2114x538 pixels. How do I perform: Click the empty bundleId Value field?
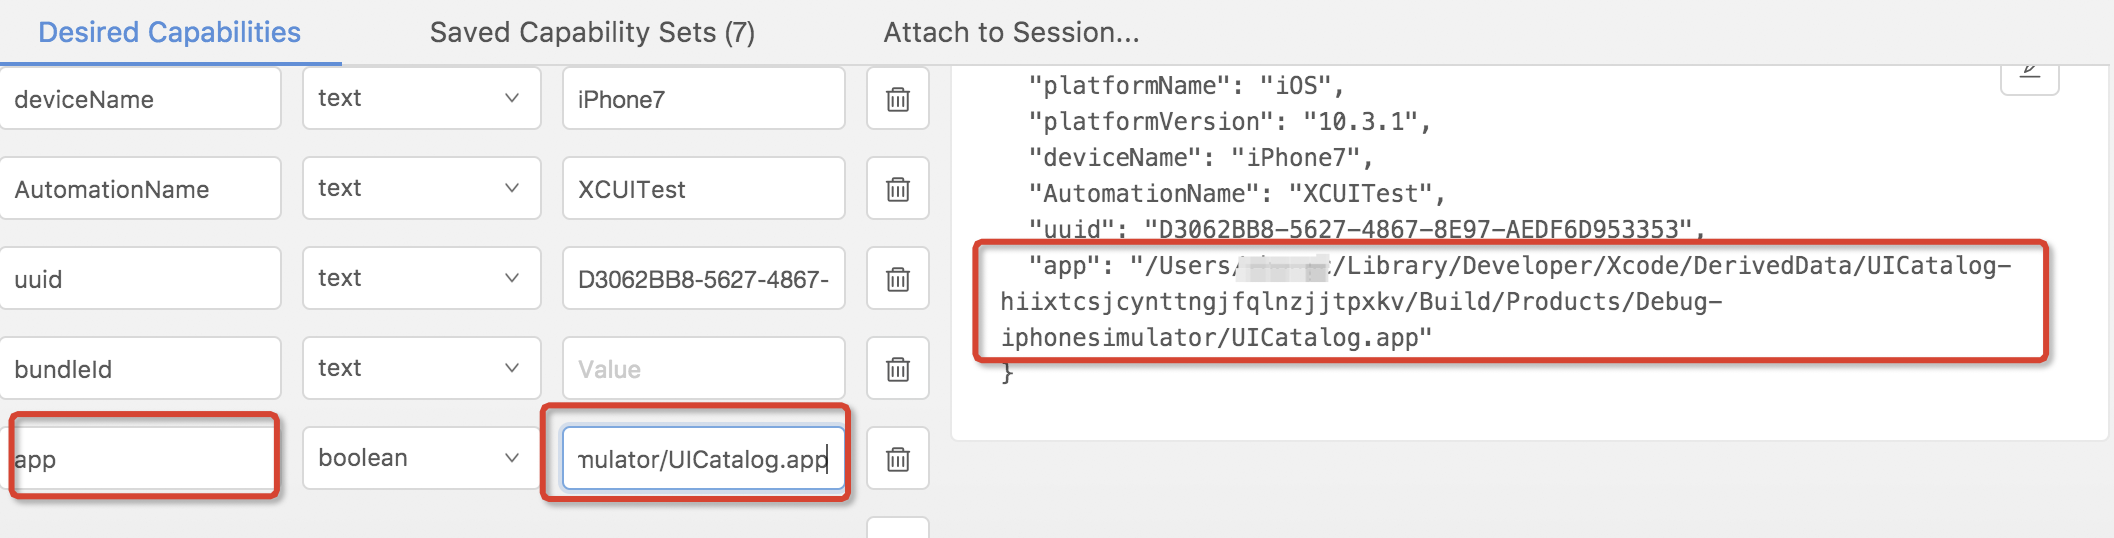[x=703, y=369]
